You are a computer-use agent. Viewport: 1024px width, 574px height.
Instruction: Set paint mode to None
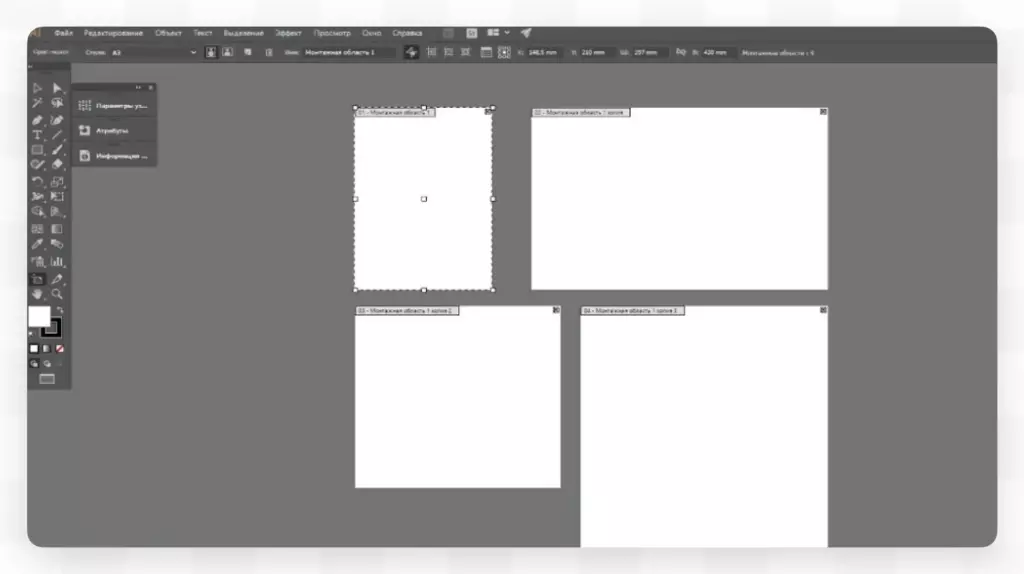click(x=59, y=349)
